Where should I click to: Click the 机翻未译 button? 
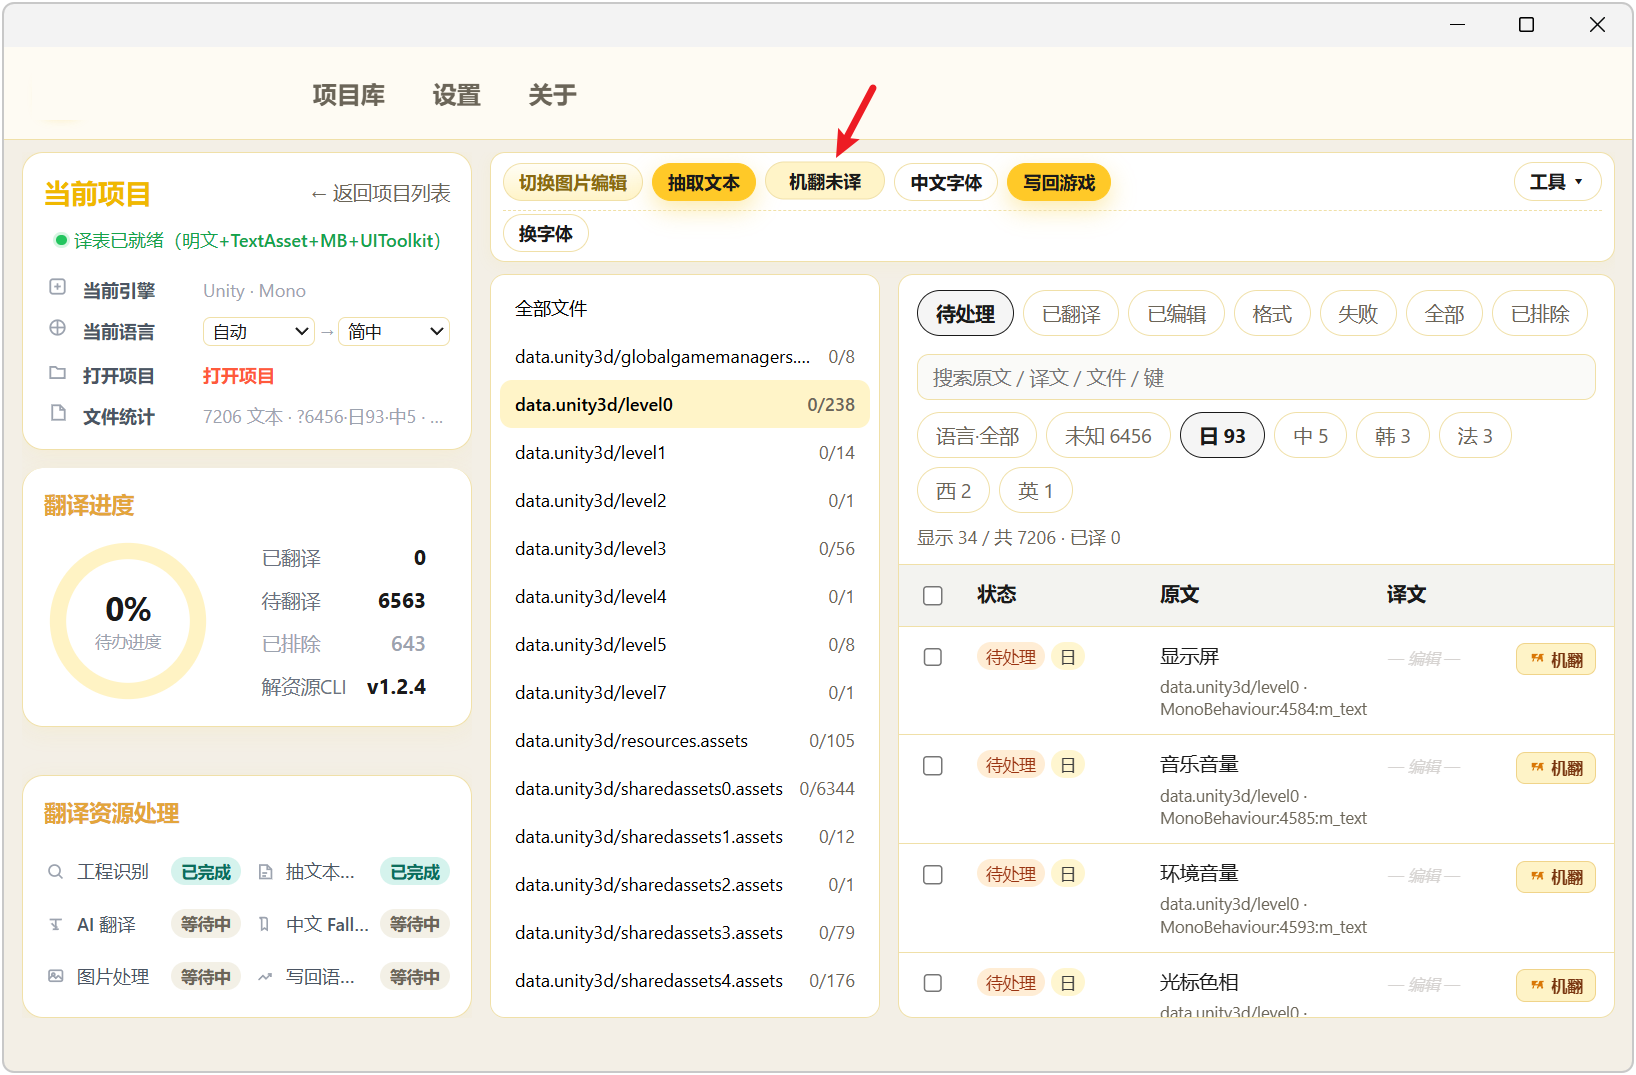coord(825,182)
